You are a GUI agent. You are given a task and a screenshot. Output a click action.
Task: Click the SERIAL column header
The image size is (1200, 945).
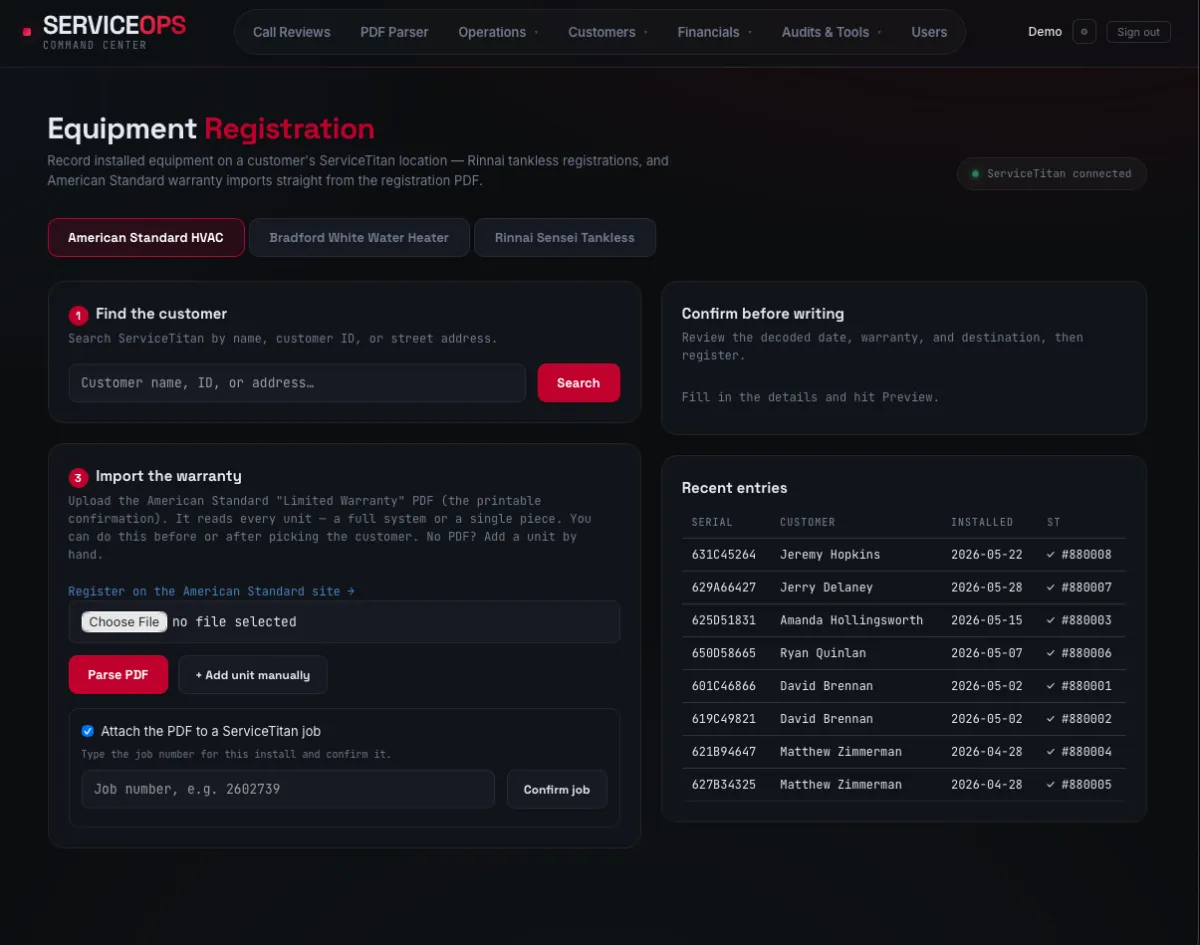pyautogui.click(x=712, y=522)
